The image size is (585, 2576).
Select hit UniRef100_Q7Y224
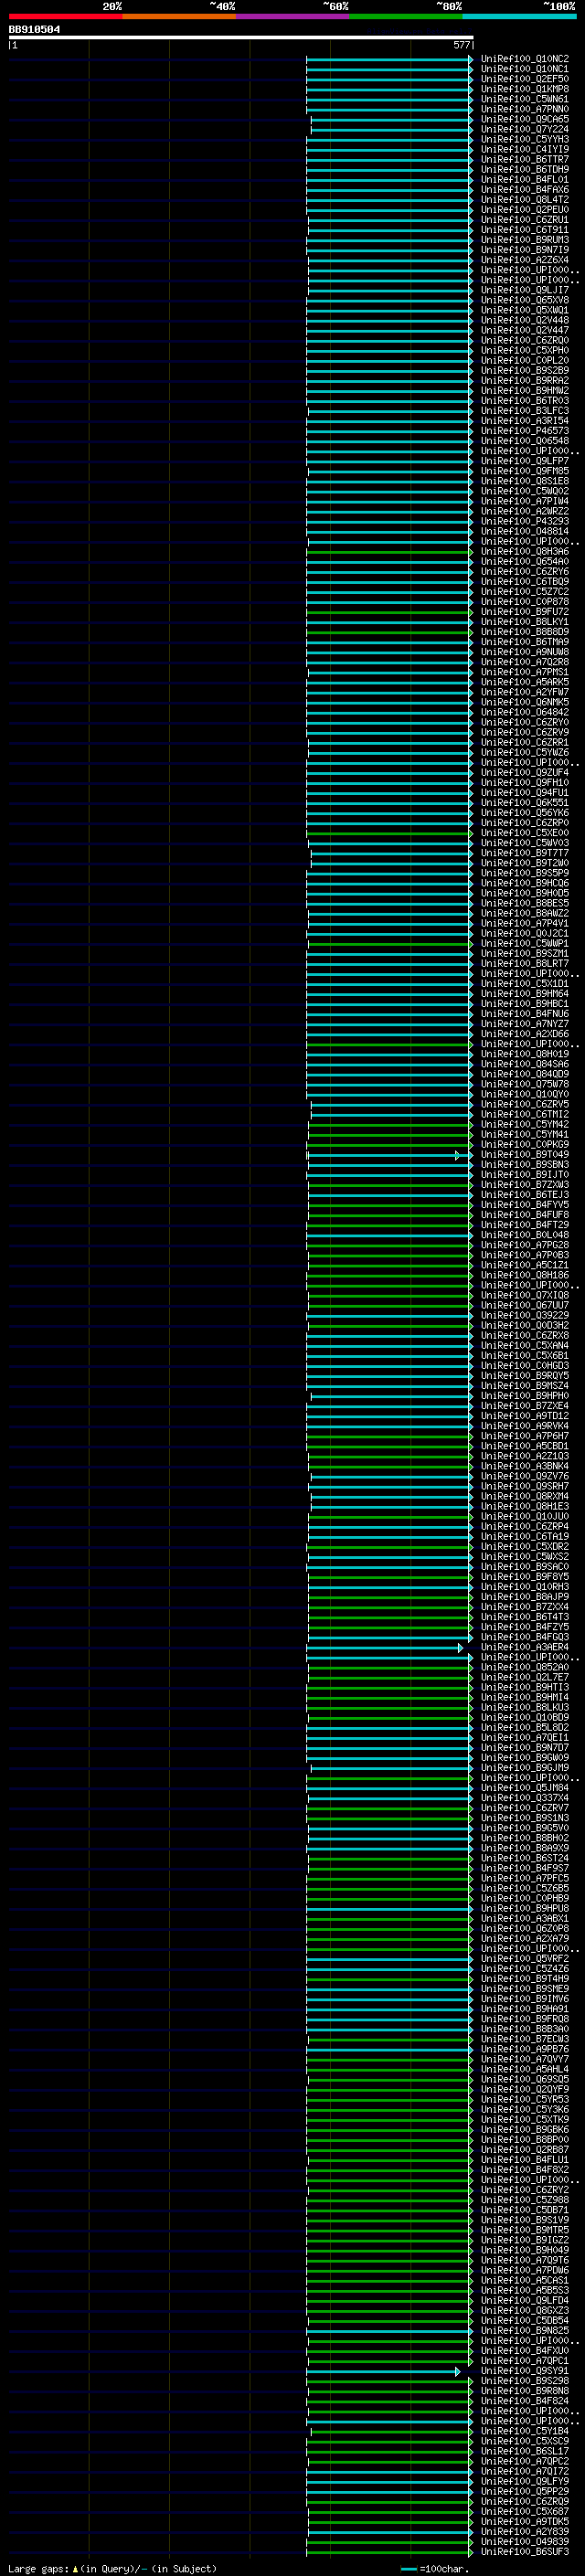[524, 129]
